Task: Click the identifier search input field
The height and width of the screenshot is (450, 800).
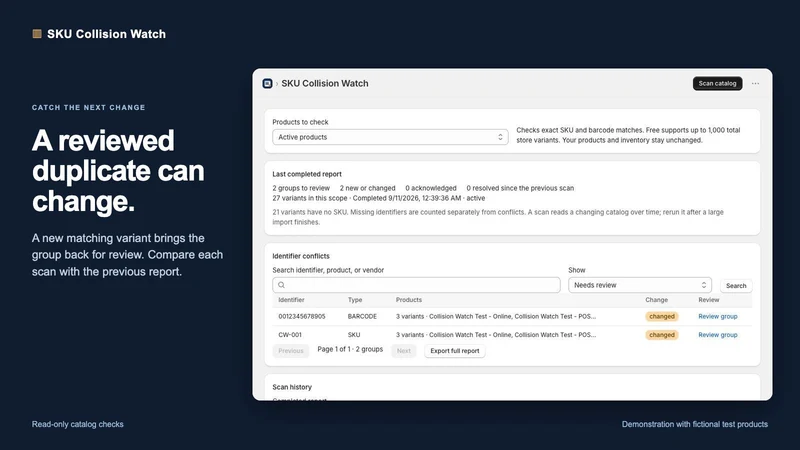Action: pos(416,285)
